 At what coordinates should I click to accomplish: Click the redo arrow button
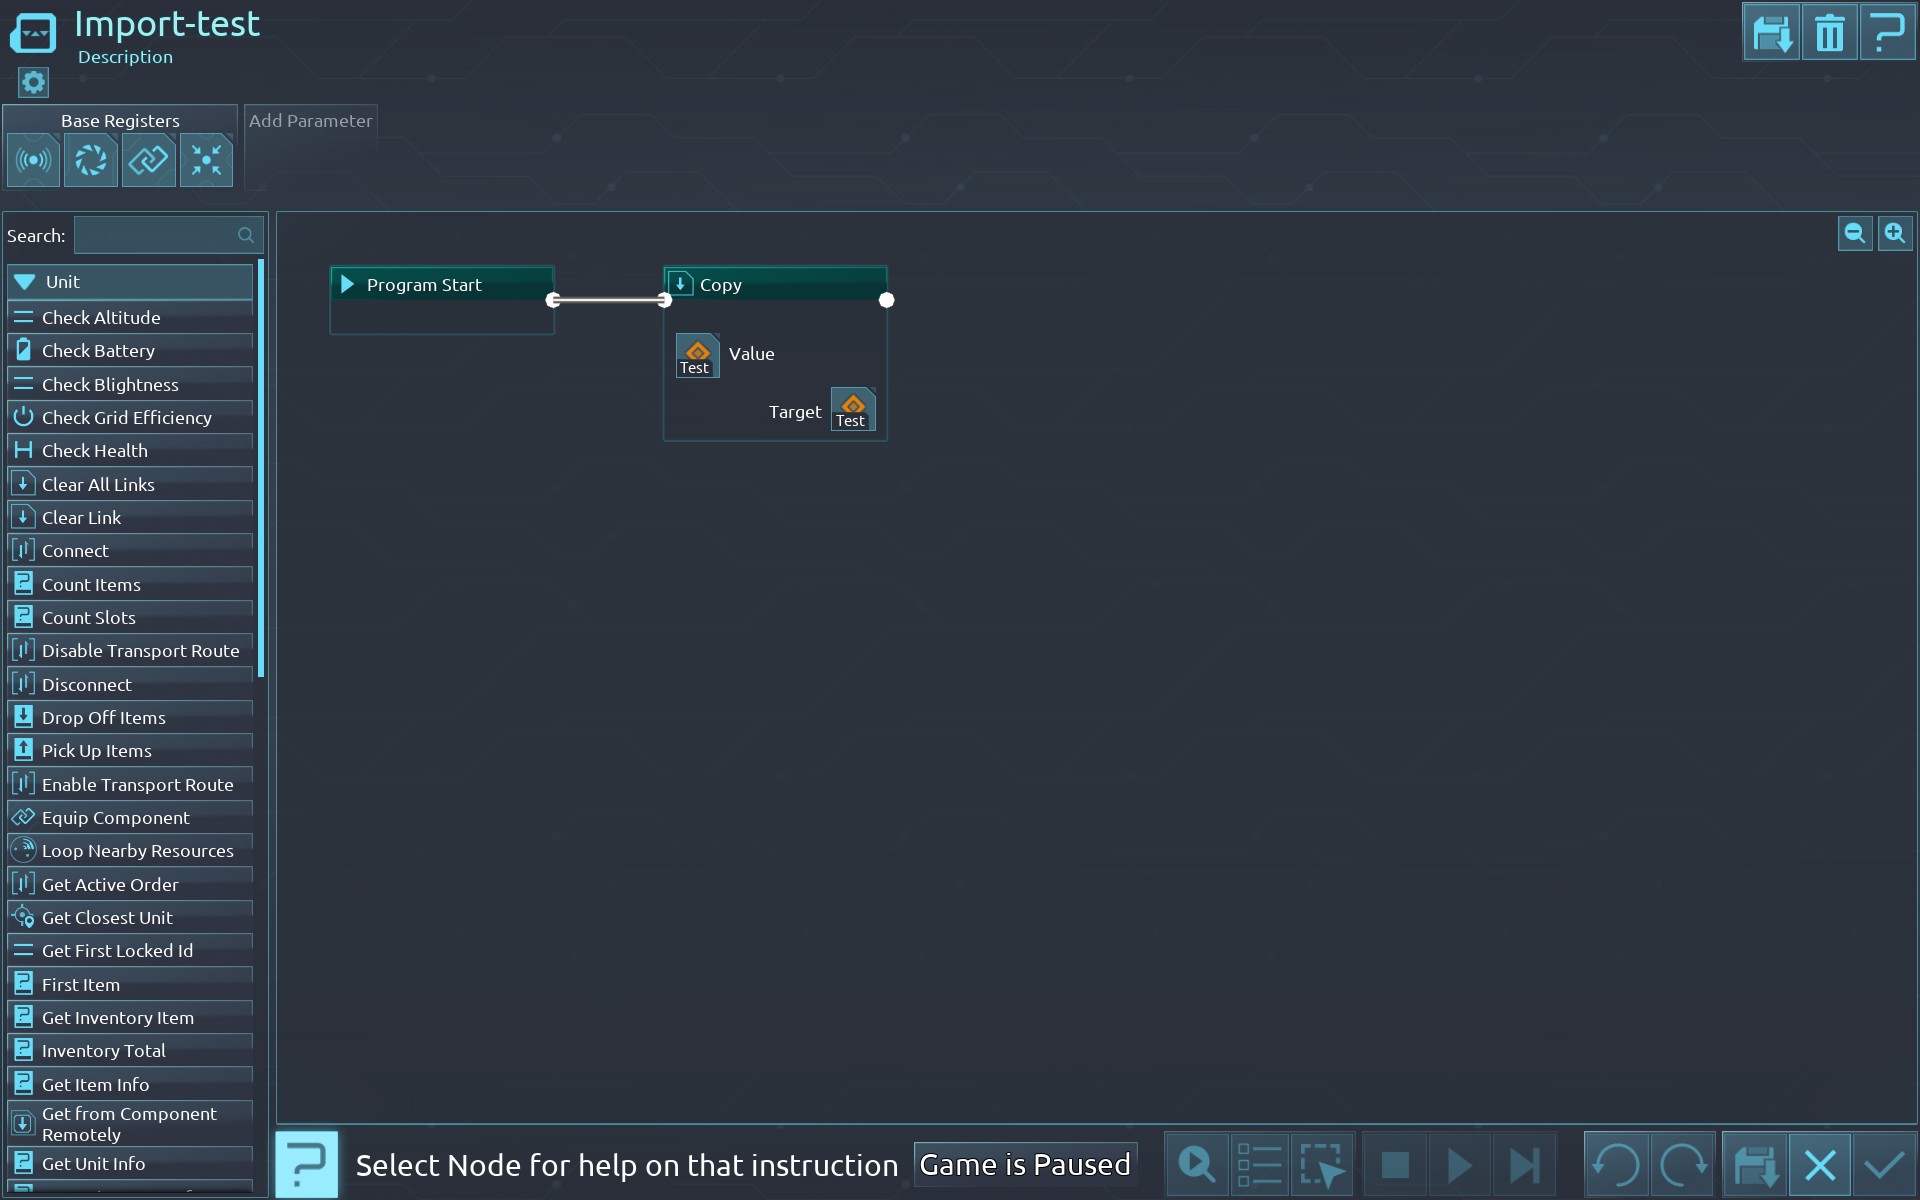tap(1683, 1165)
